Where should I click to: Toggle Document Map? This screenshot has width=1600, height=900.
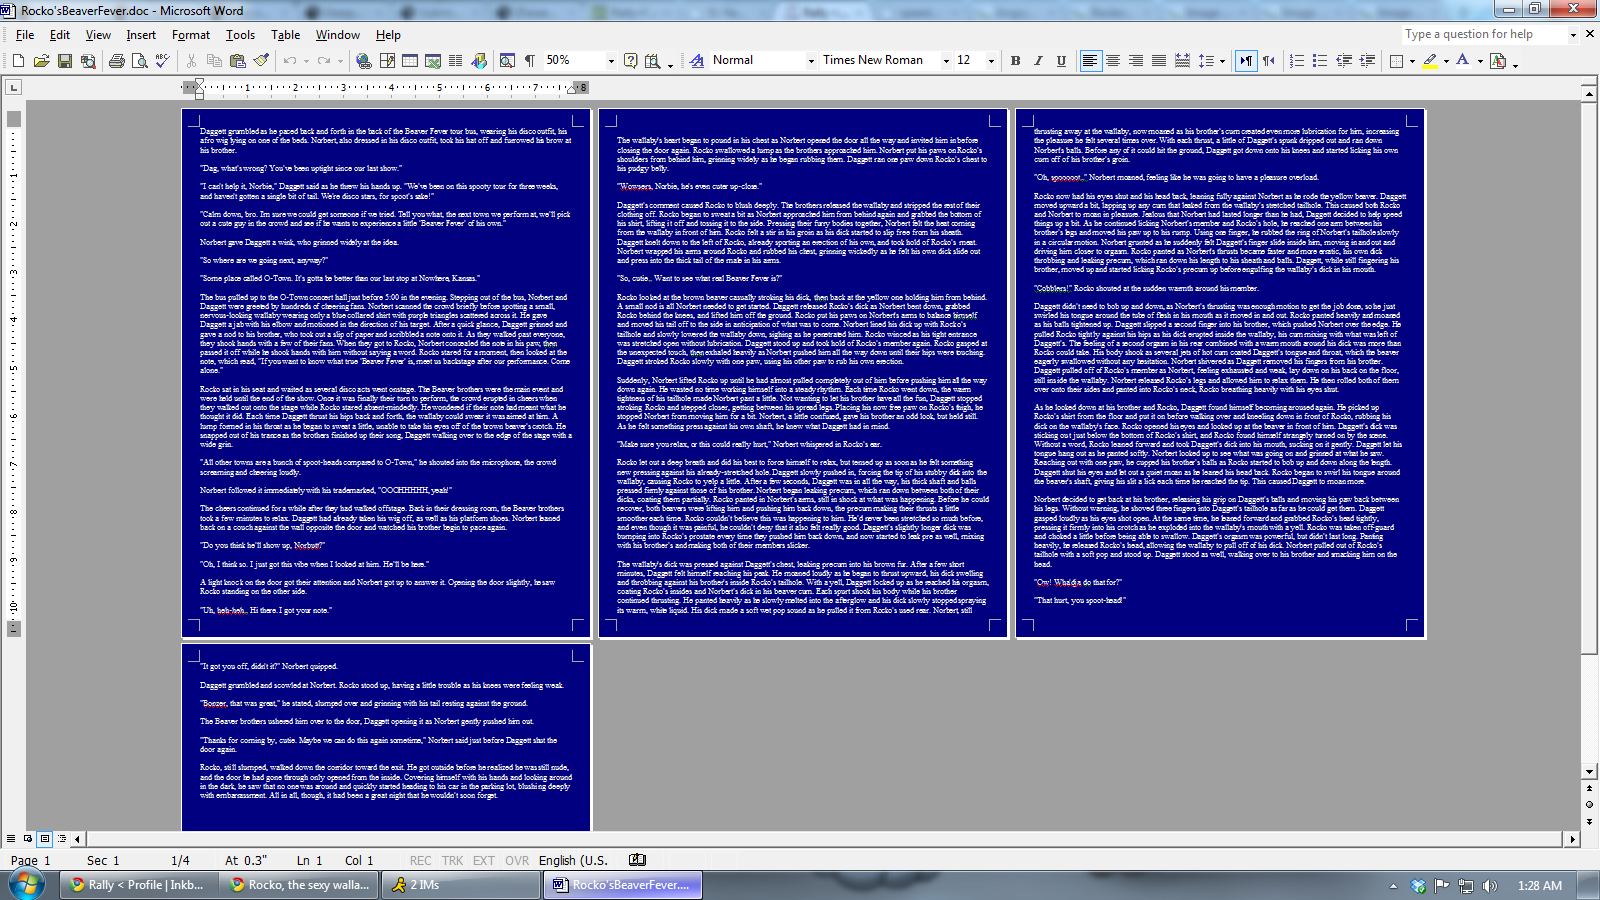click(x=507, y=61)
